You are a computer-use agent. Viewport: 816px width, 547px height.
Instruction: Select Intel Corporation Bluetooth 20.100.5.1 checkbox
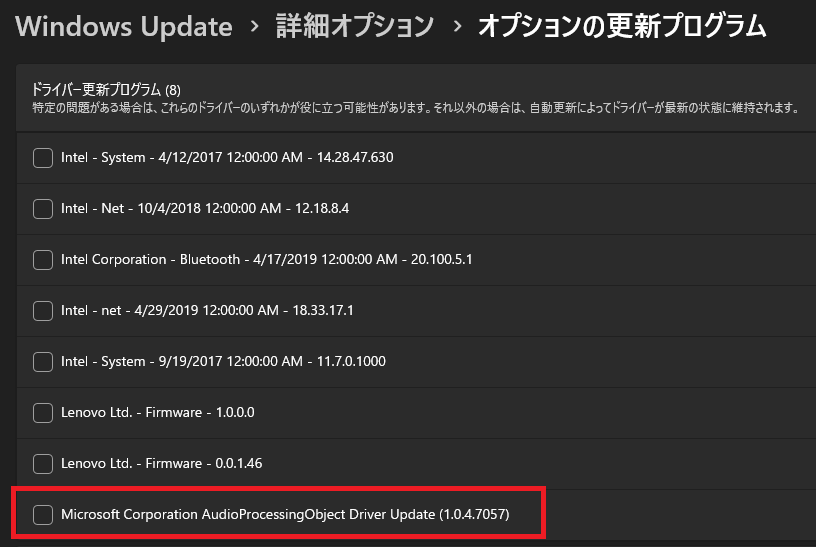point(43,260)
